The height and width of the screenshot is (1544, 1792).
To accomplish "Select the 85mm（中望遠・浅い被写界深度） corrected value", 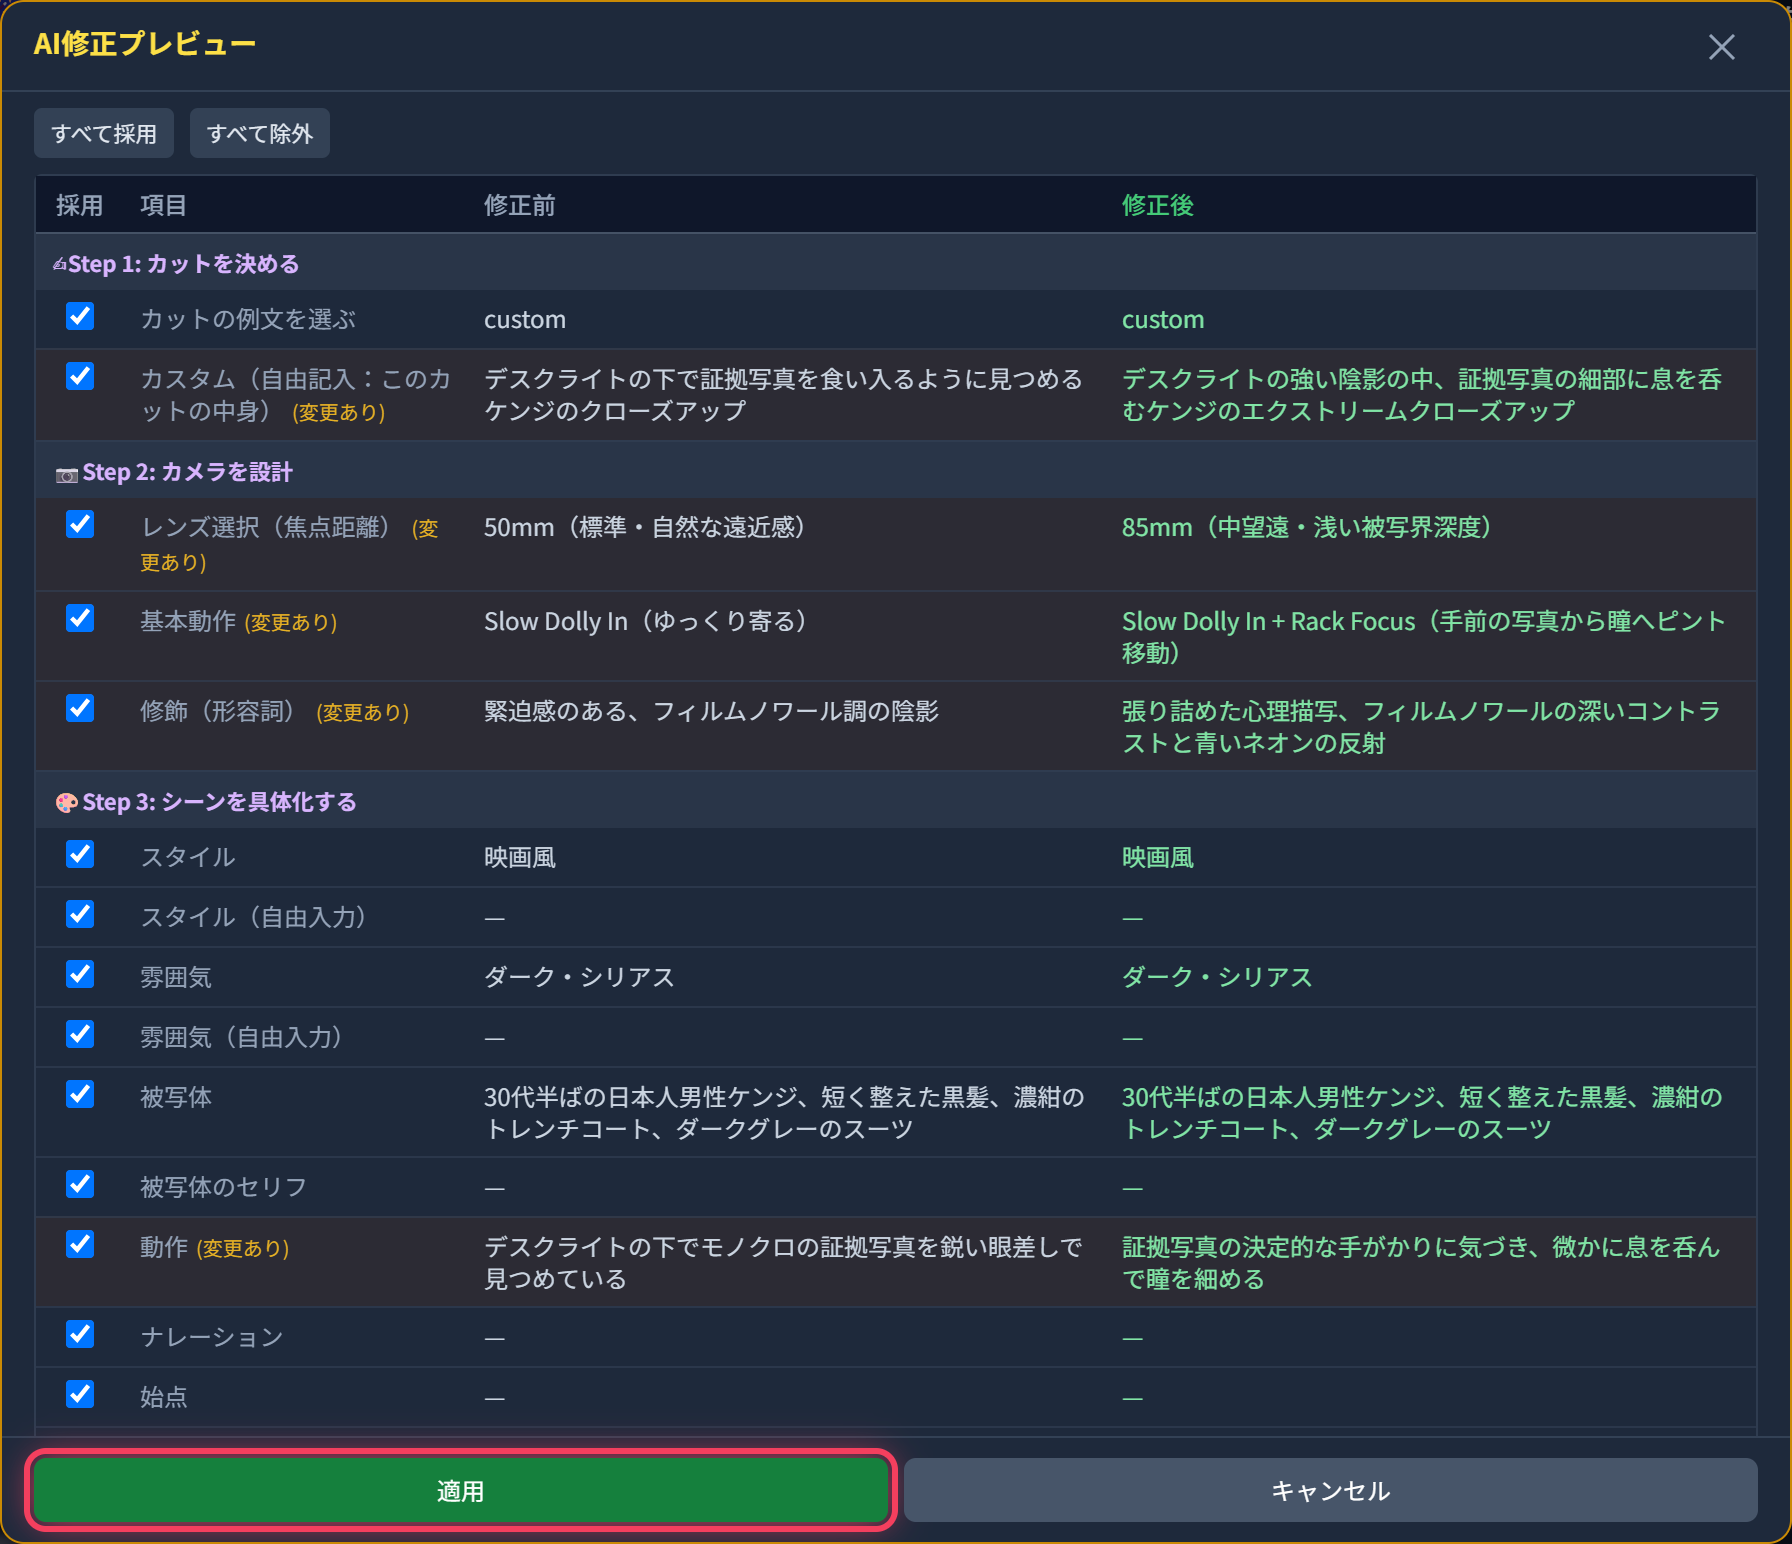I will (x=1307, y=527).
